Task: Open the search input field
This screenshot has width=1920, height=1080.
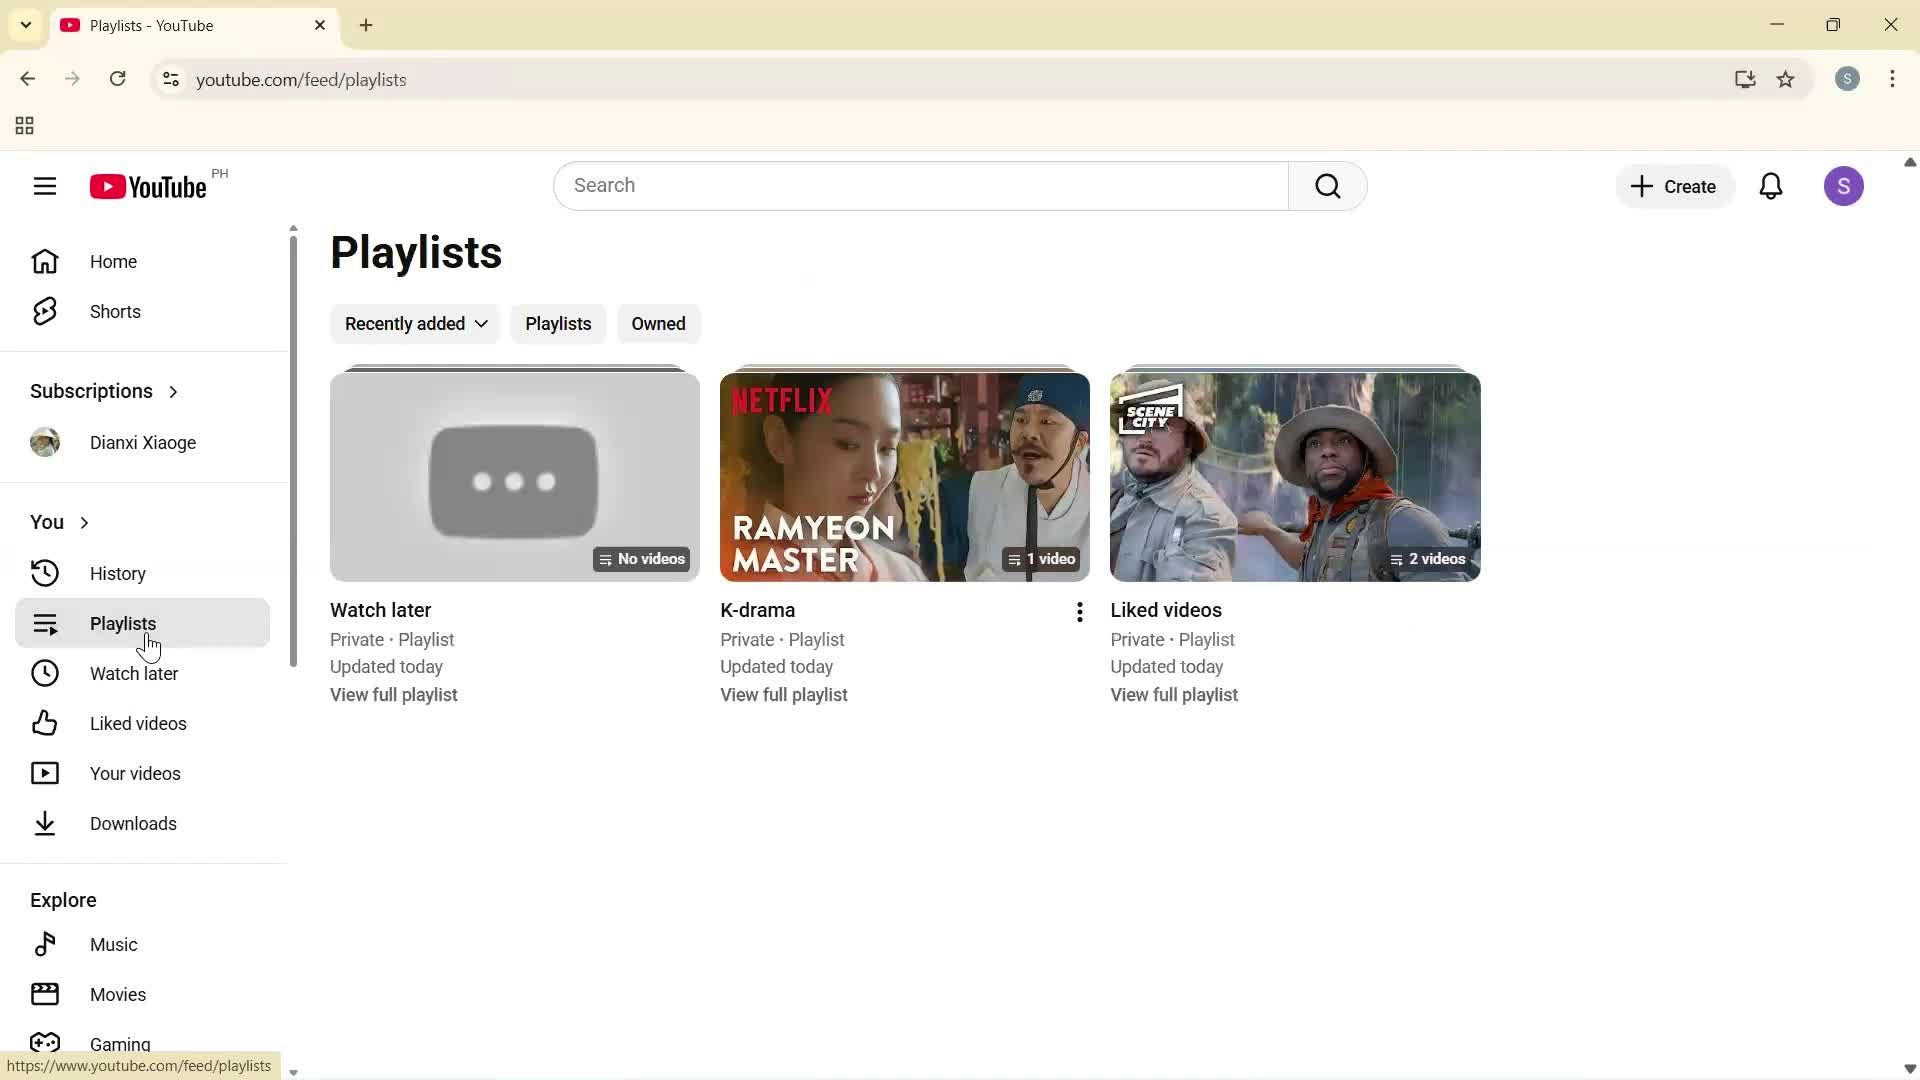Action: click(920, 186)
